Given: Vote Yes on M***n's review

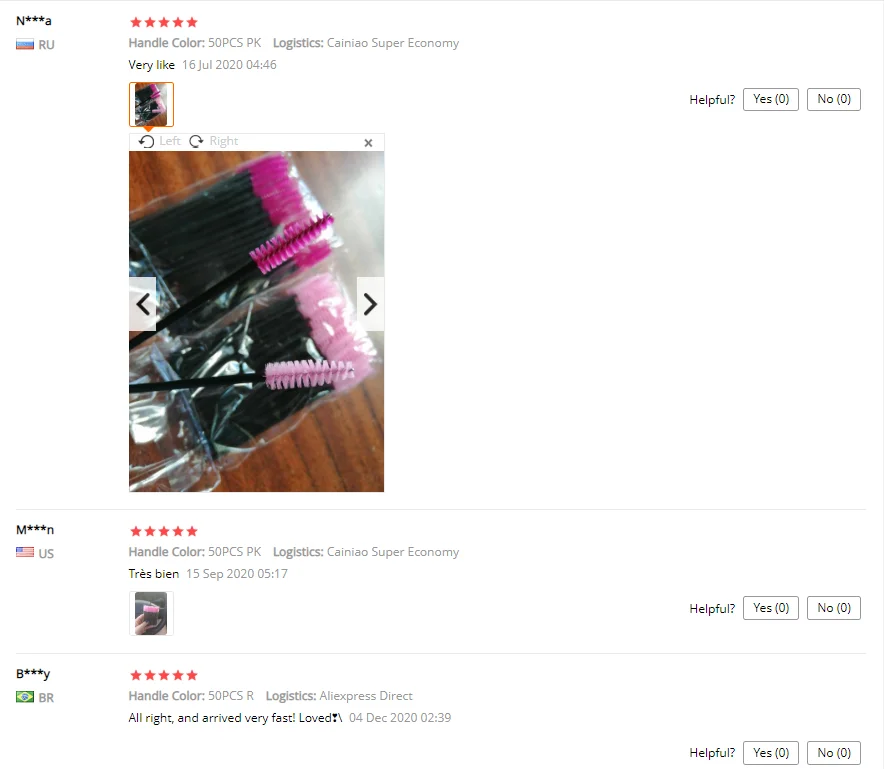Looking at the screenshot, I should tap(771, 608).
